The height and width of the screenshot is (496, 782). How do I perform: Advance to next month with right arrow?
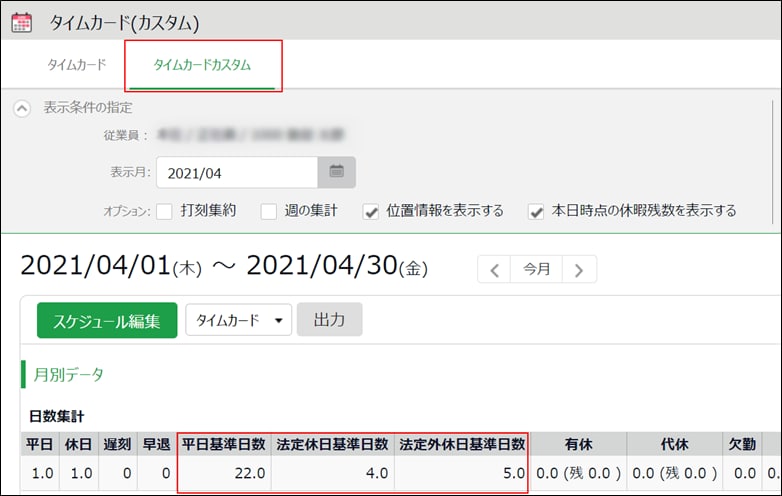579,269
